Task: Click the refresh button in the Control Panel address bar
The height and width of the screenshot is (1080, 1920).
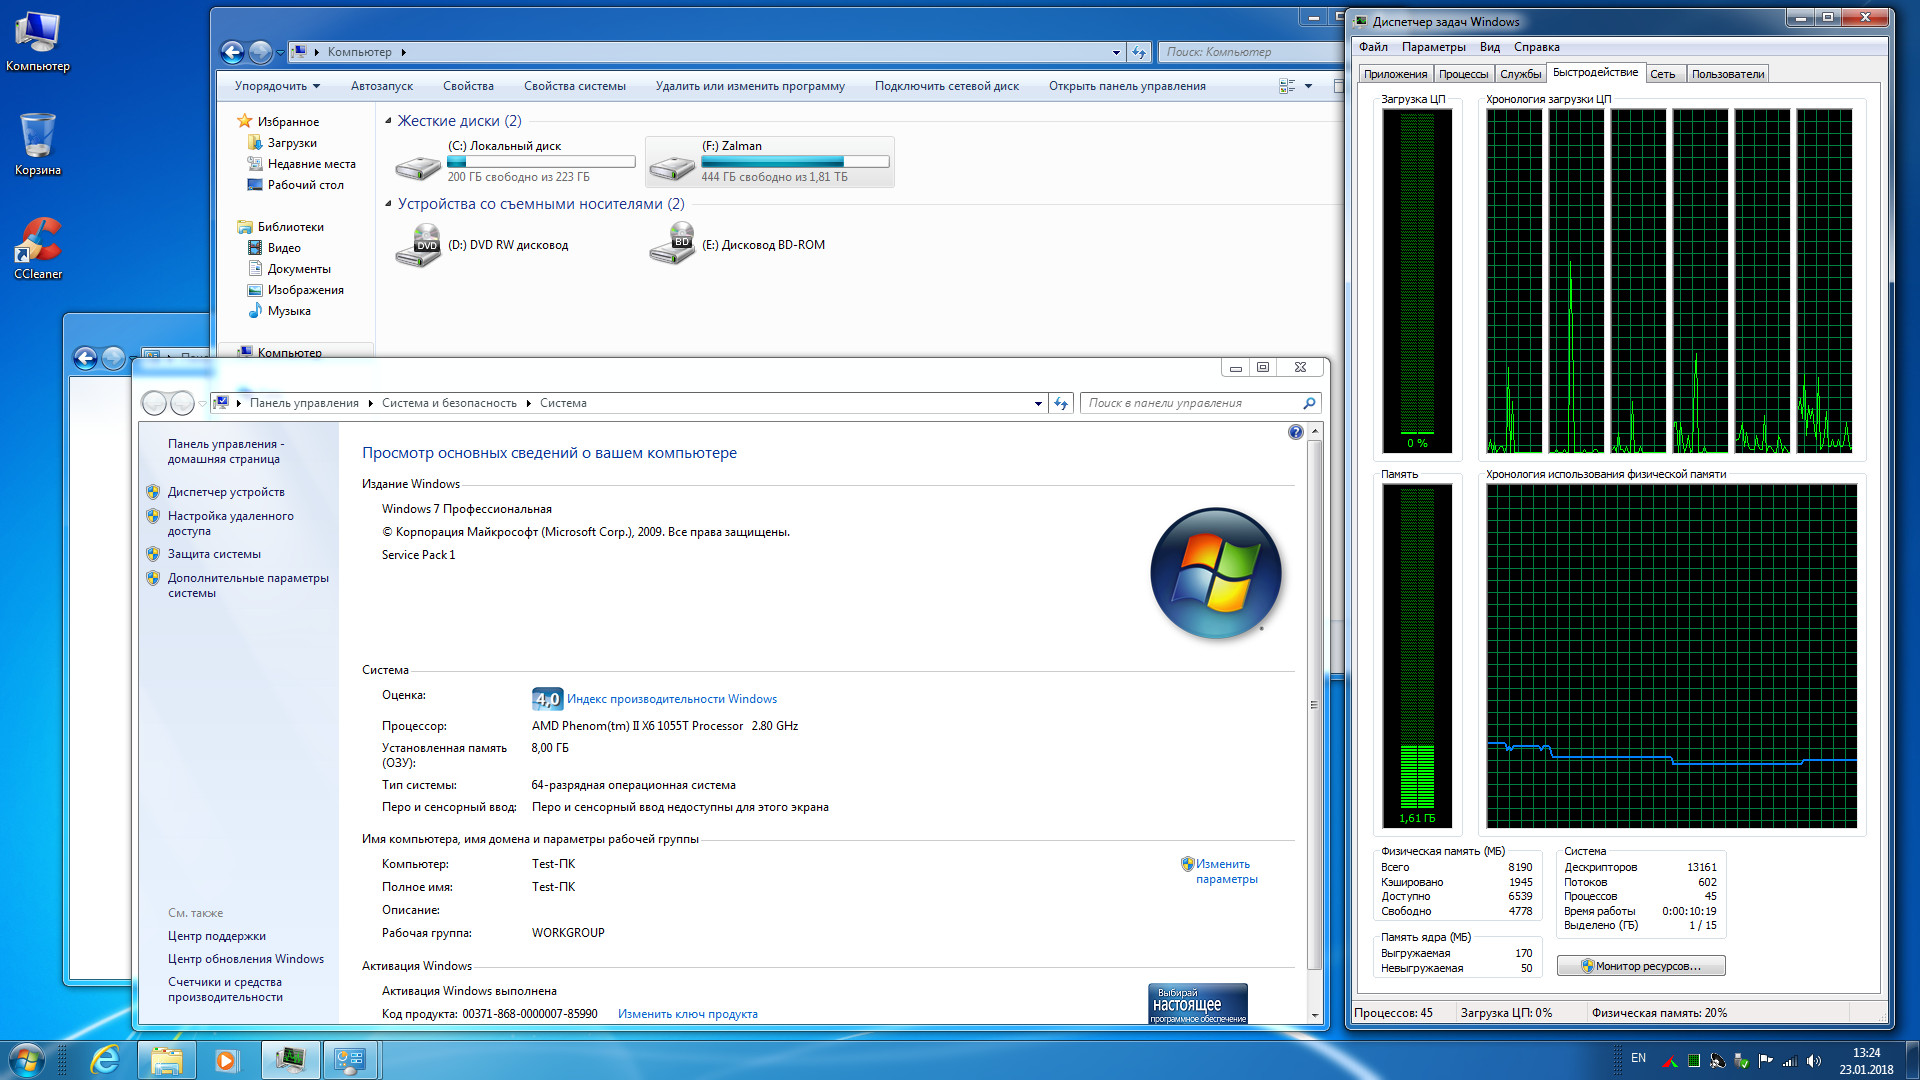Action: [1061, 403]
